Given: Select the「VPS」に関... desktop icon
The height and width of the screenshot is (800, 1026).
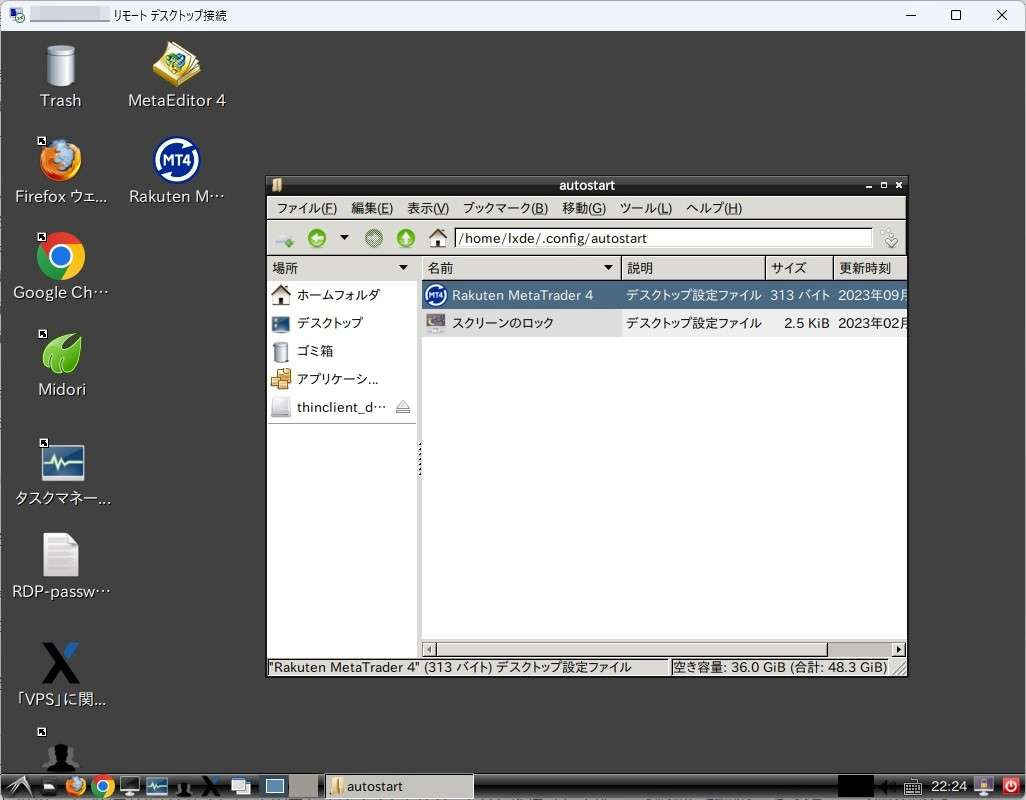Looking at the screenshot, I should pos(62,674).
